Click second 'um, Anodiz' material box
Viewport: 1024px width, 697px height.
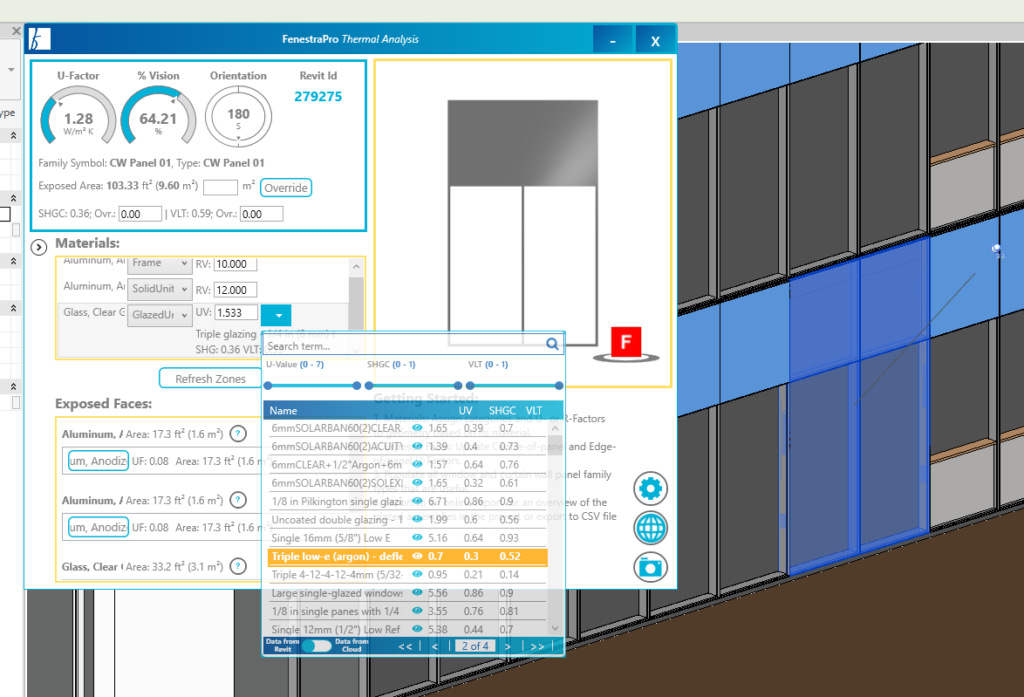click(x=98, y=527)
